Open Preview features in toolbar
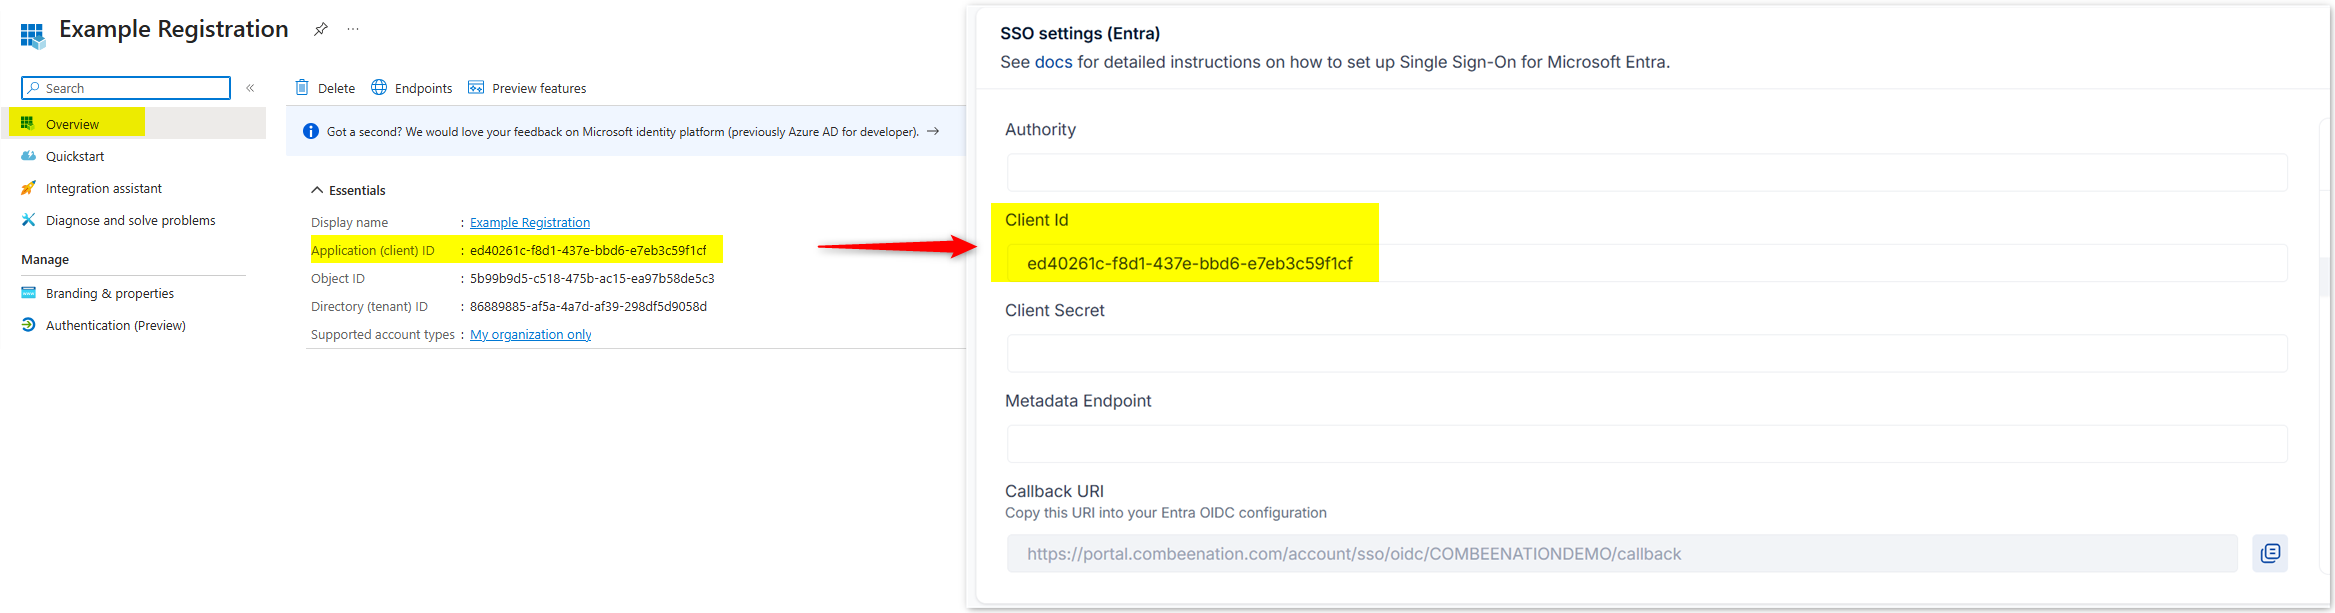This screenshot has width=2335, height=613. tap(527, 88)
